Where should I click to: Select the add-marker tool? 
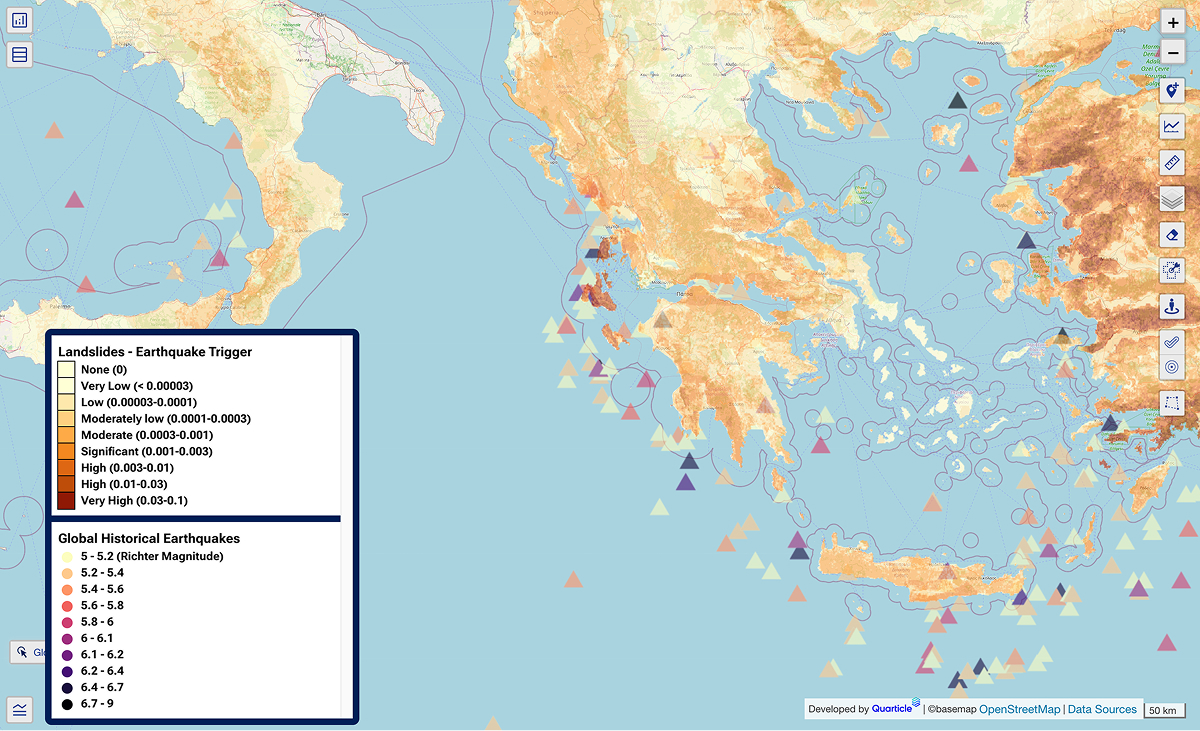click(1171, 89)
